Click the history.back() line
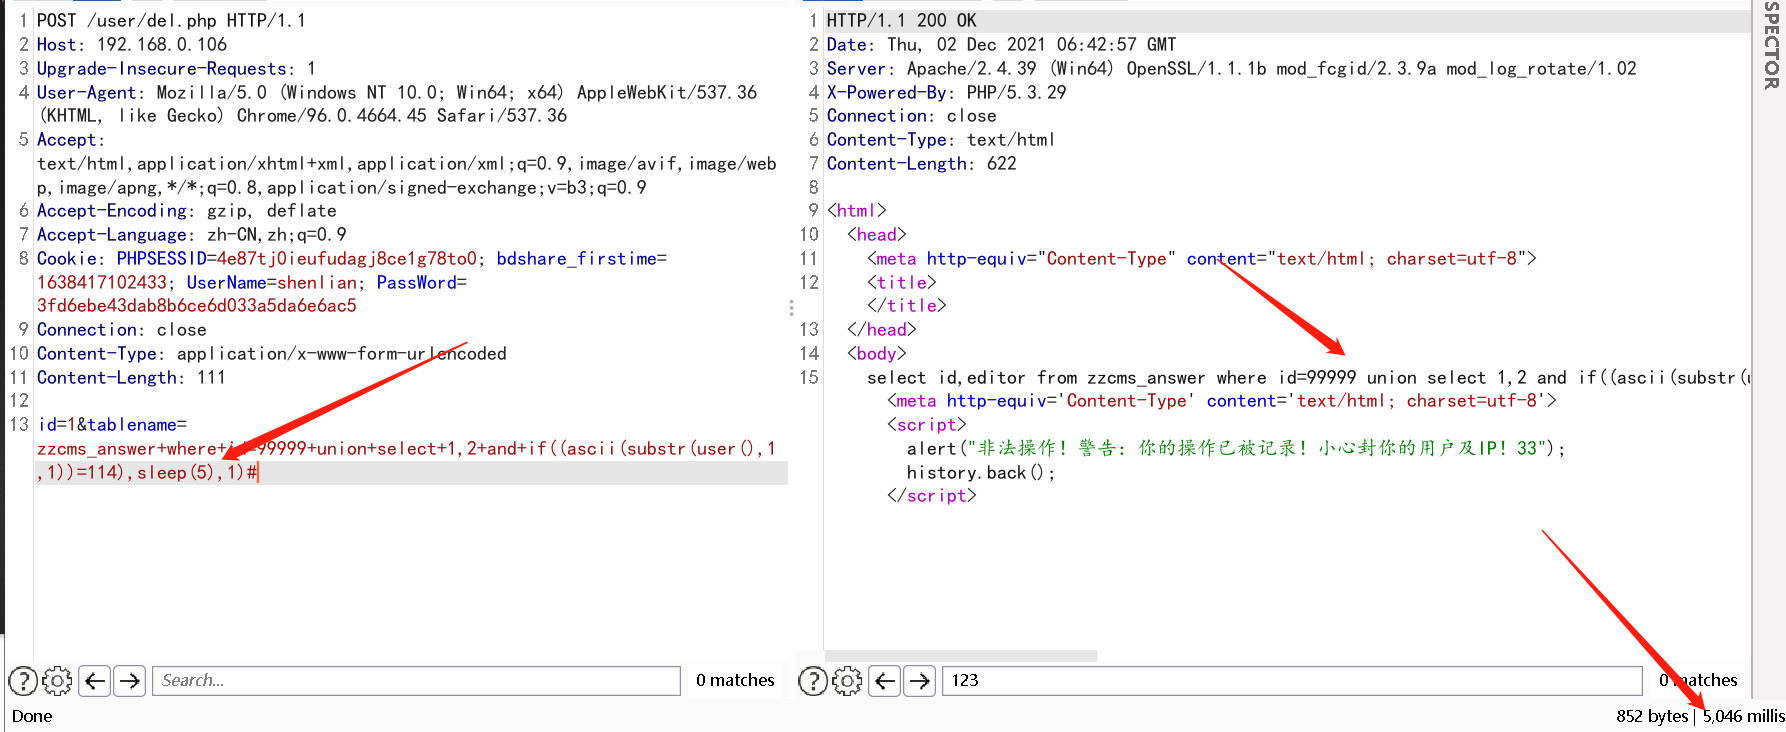Viewport: 1786px width, 732px height. 981,472
